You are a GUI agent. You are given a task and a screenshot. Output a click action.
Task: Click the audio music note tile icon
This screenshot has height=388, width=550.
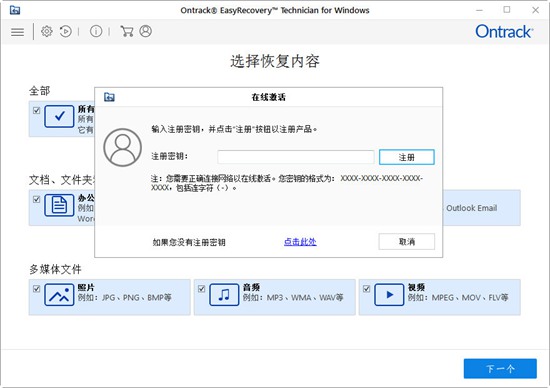[x=224, y=295]
